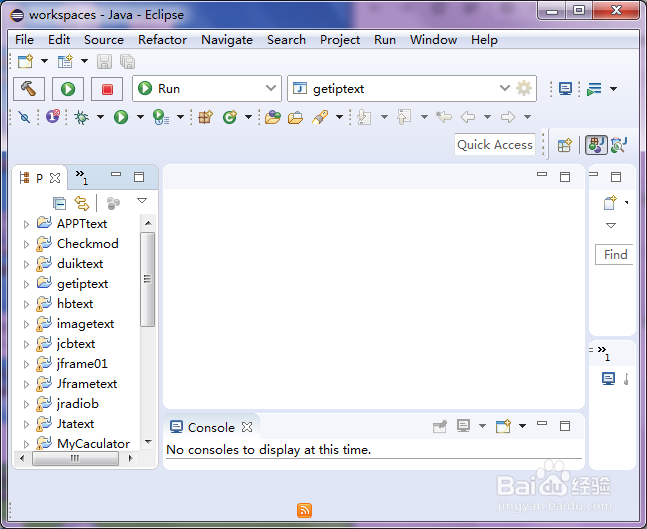Open Package Explorer View Menu triangle
647x529 pixels.
coord(142,201)
